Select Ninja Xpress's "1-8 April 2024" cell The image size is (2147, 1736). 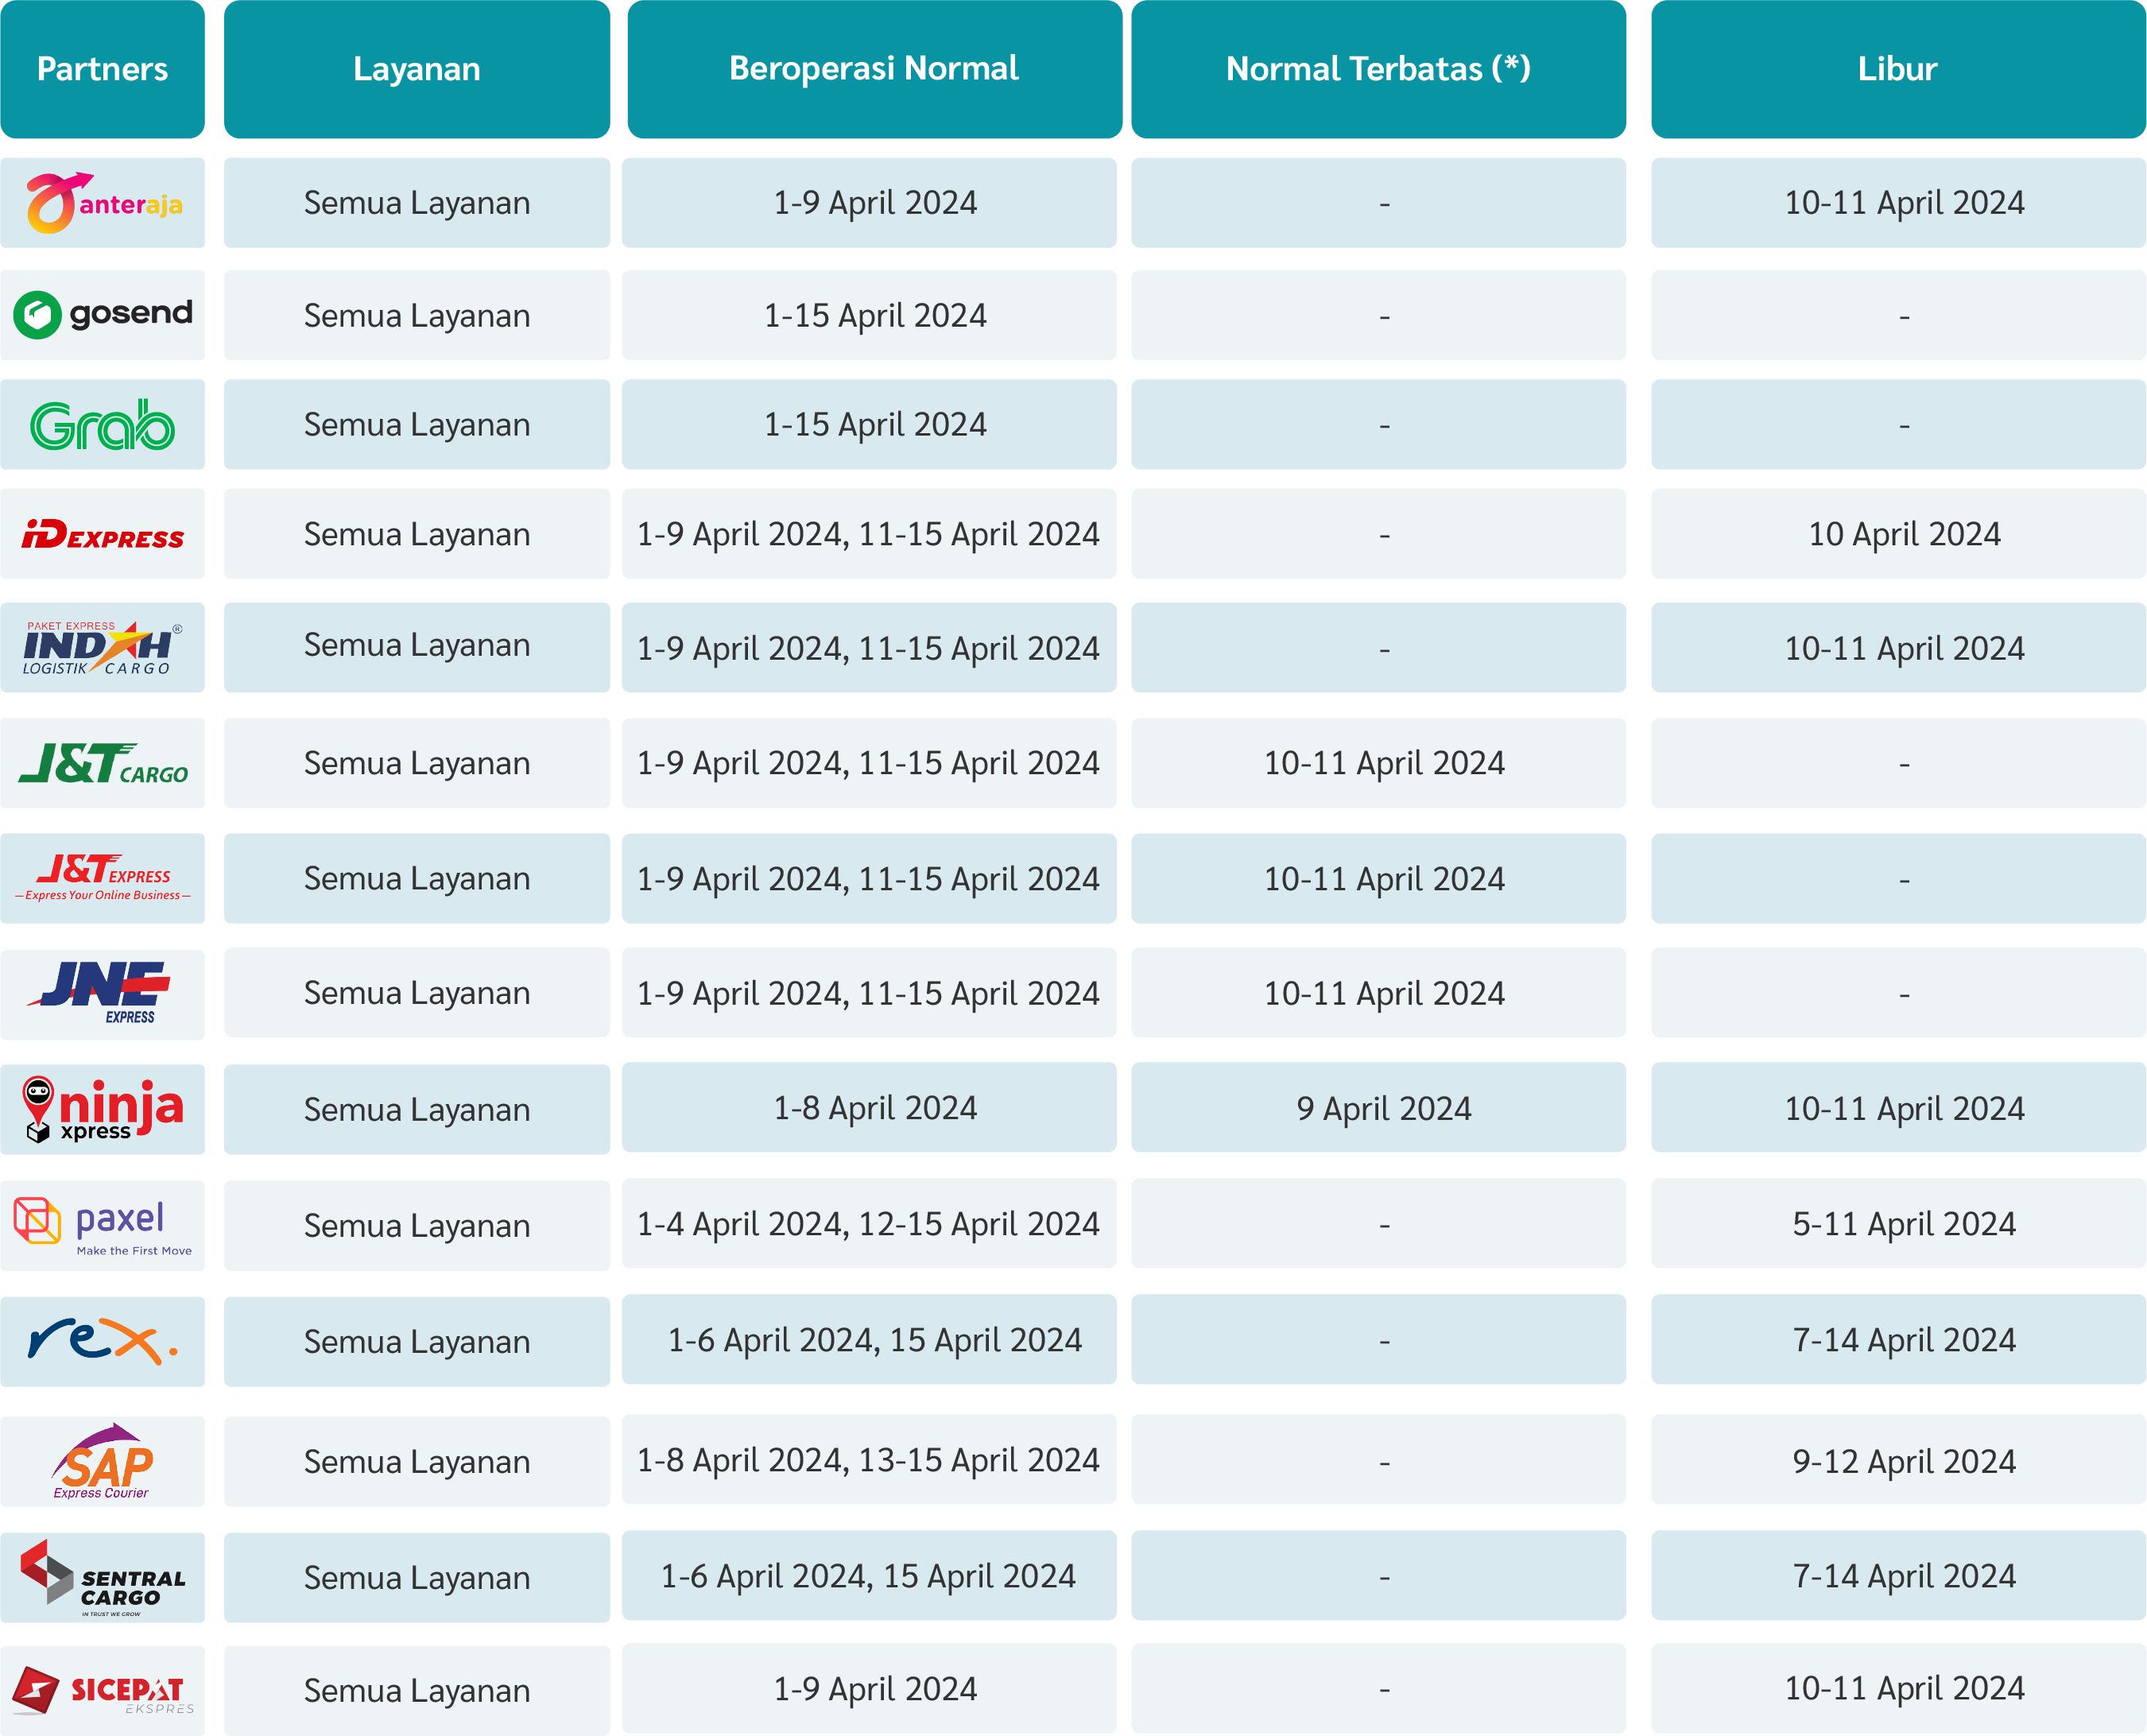869,1107
